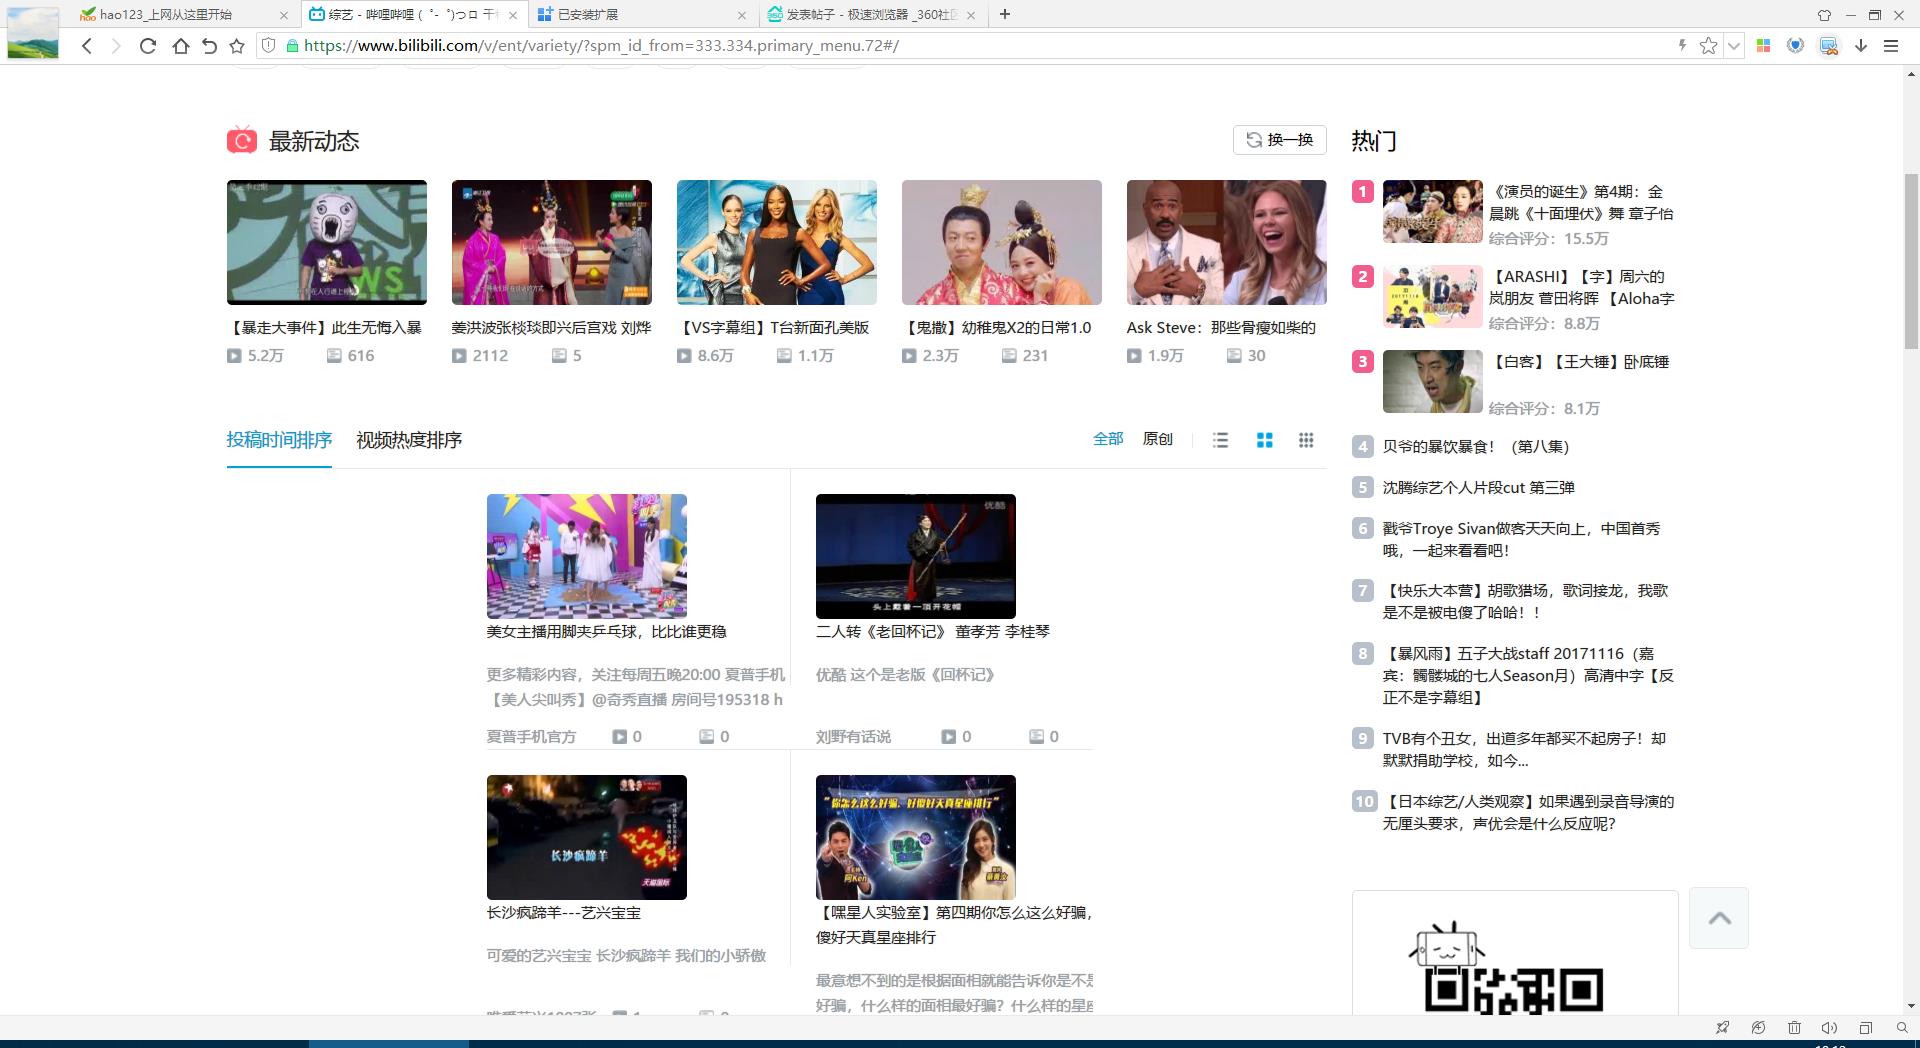
Task: Close the hao123 tab
Action: tap(283, 15)
